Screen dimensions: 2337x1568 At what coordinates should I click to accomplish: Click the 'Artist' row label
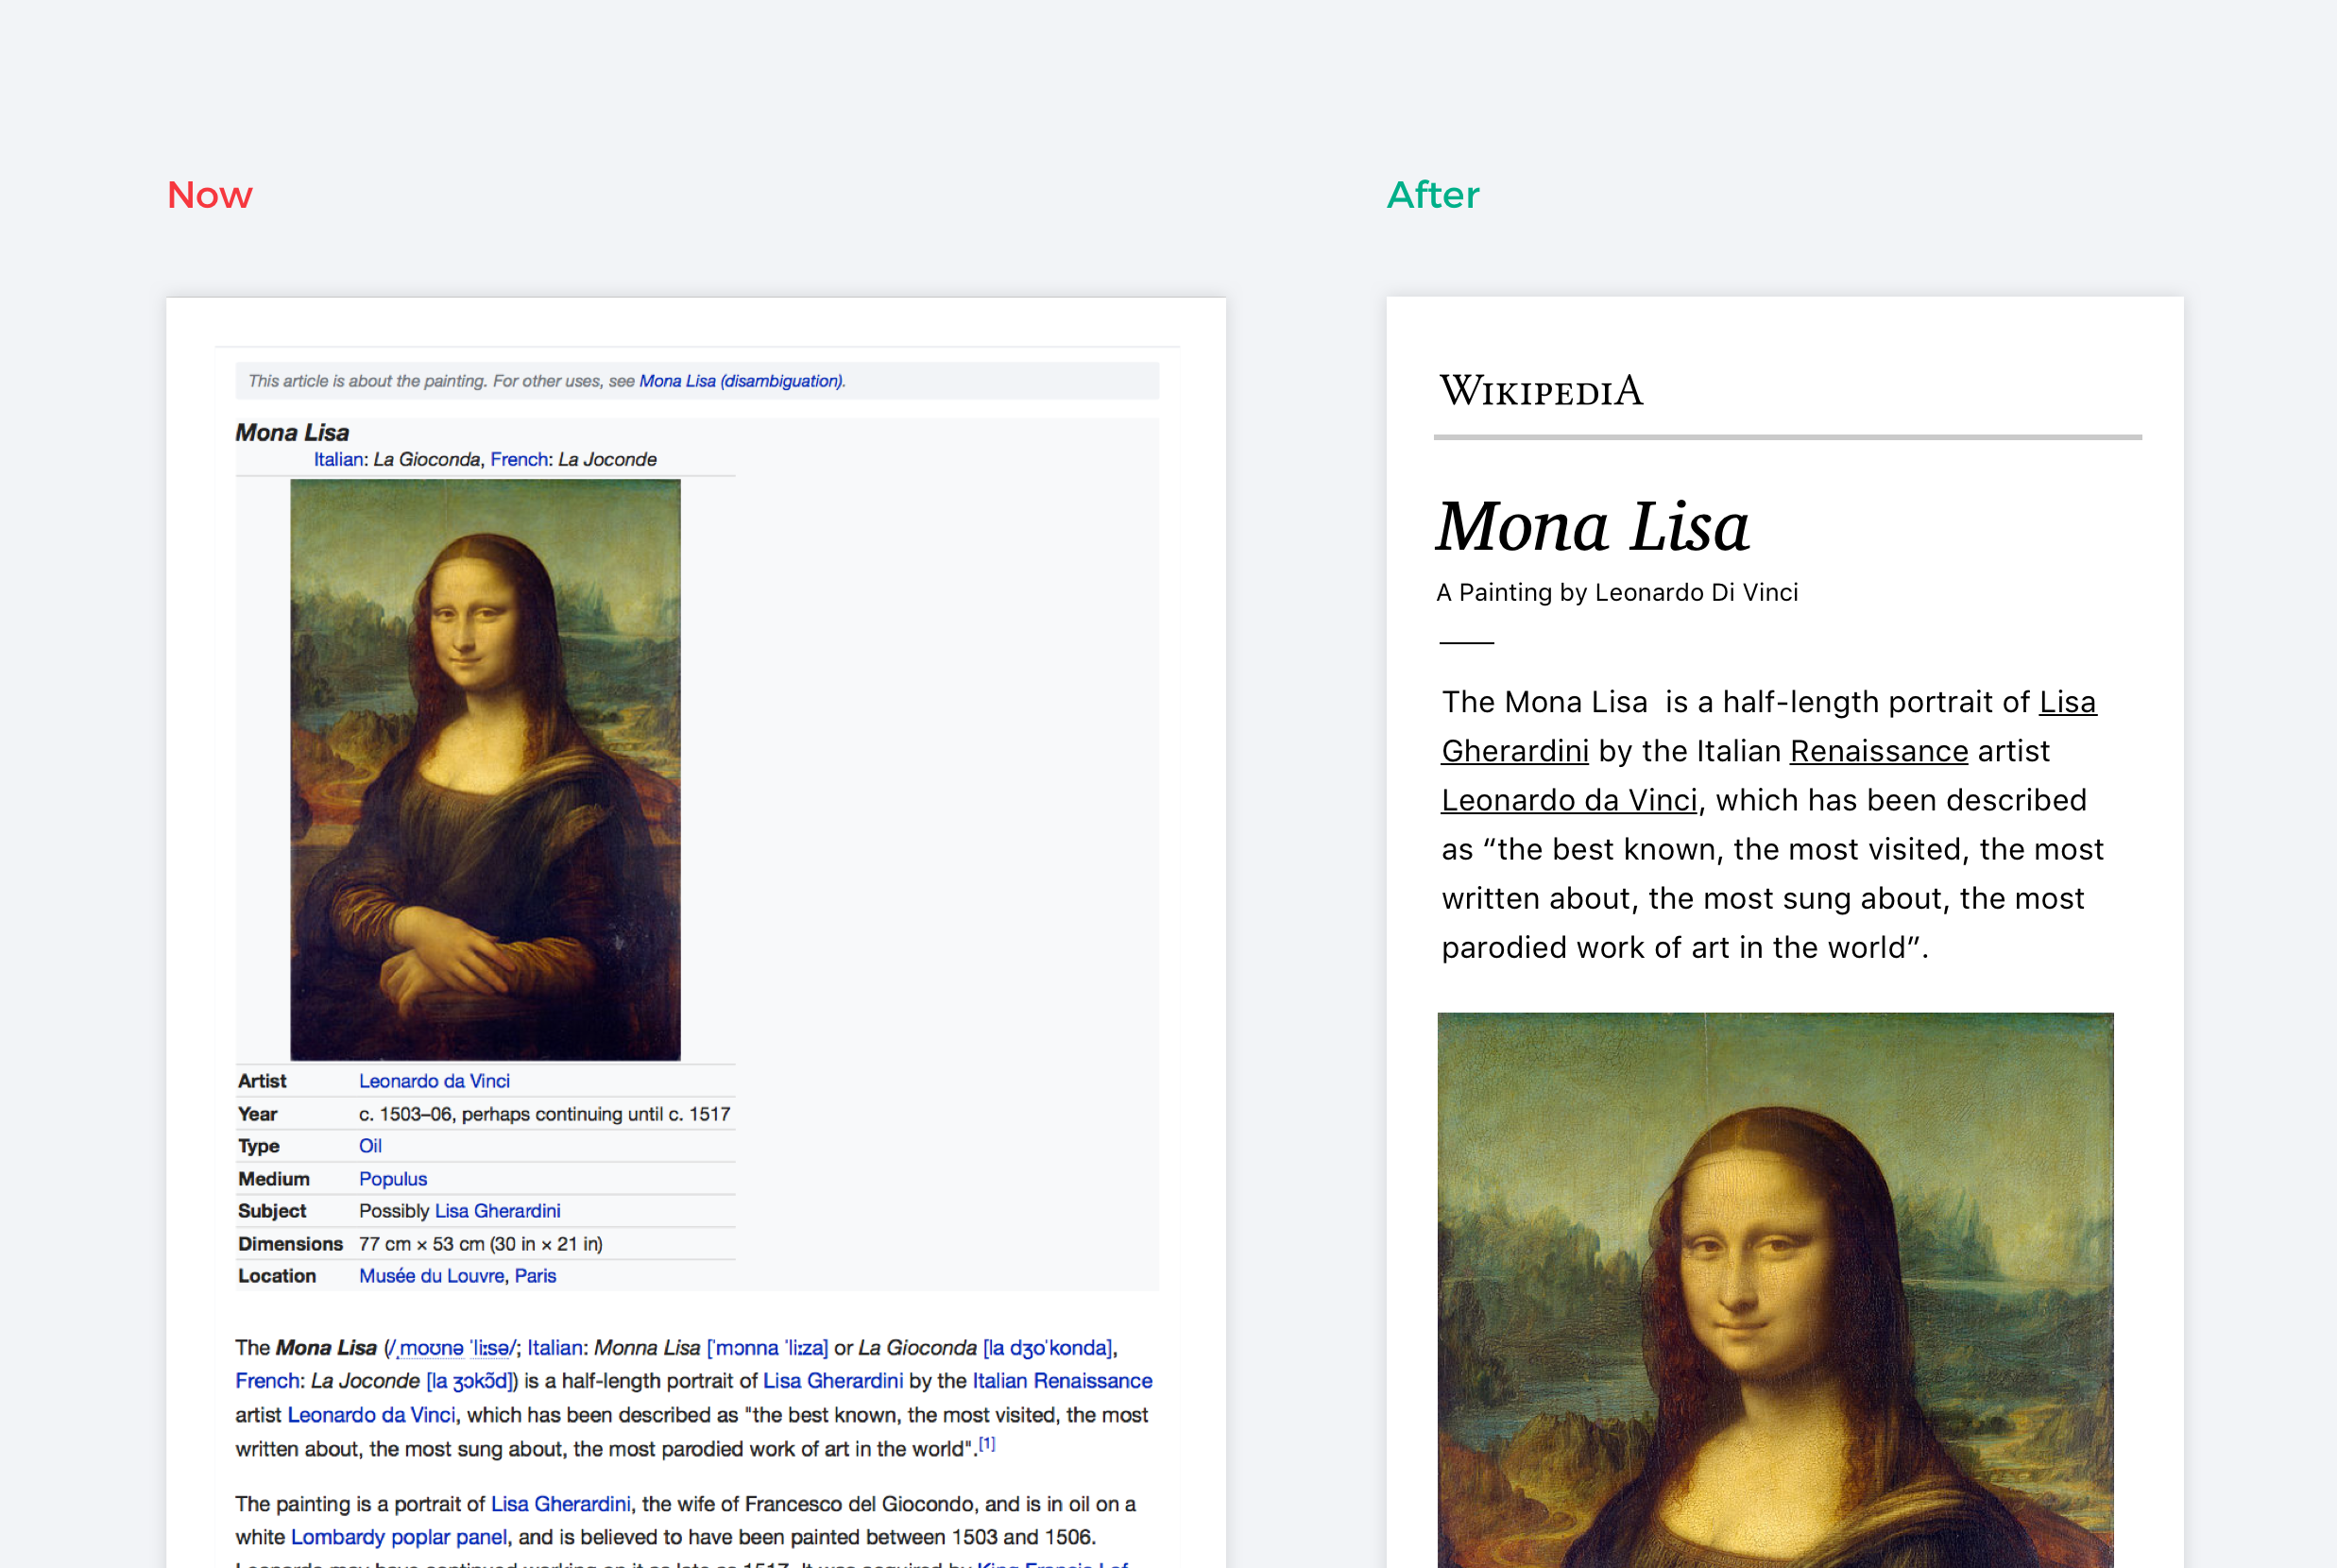tap(262, 1081)
